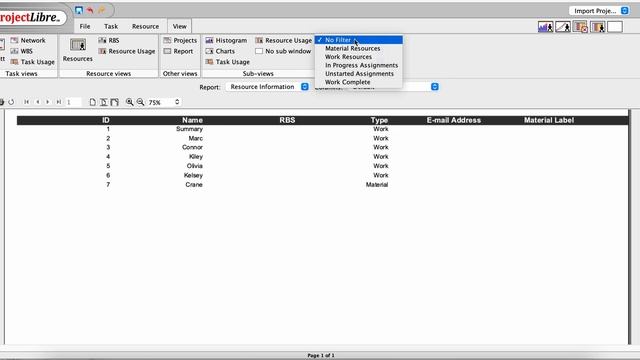Image resolution: width=640 pixels, height=360 pixels.
Task: Click the RBS column header
Action: pos(287,120)
